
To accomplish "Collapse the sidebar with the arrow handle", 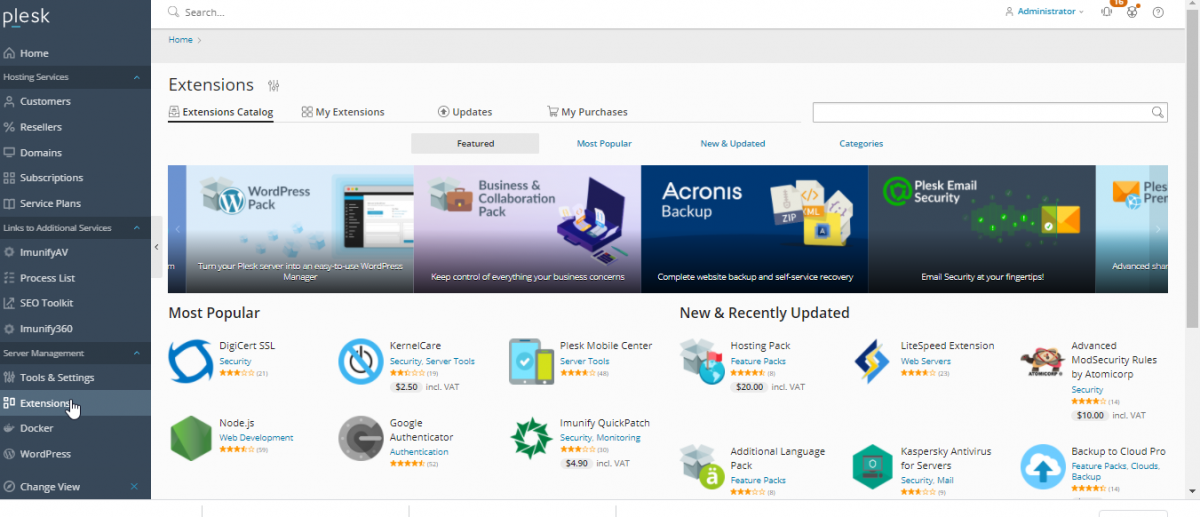I will 156,246.
